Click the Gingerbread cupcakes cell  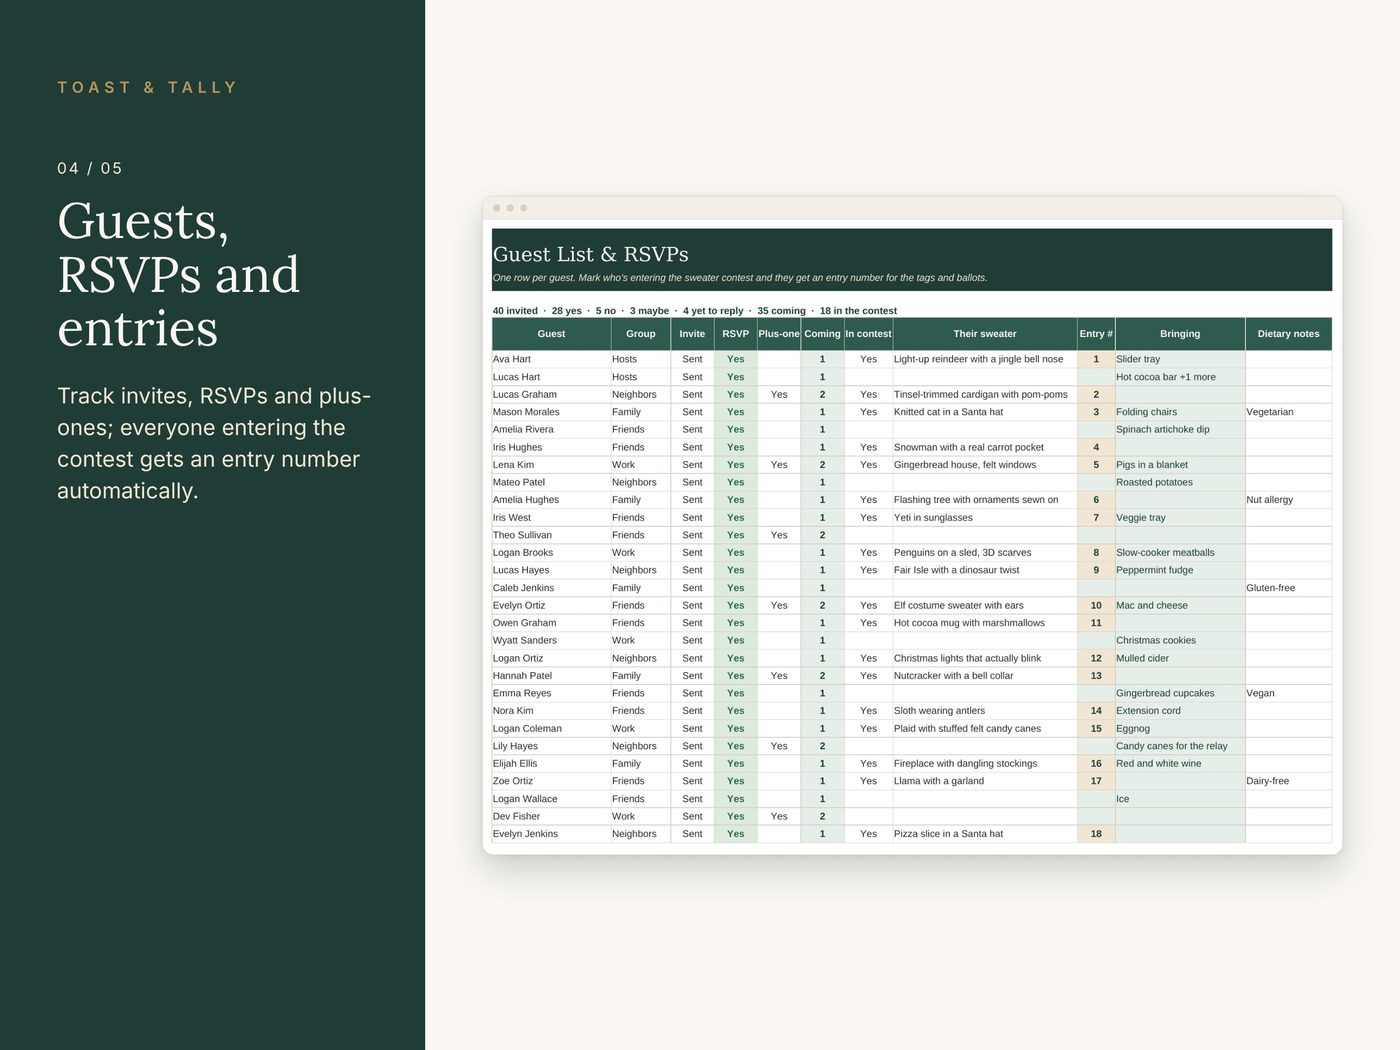(x=1180, y=693)
